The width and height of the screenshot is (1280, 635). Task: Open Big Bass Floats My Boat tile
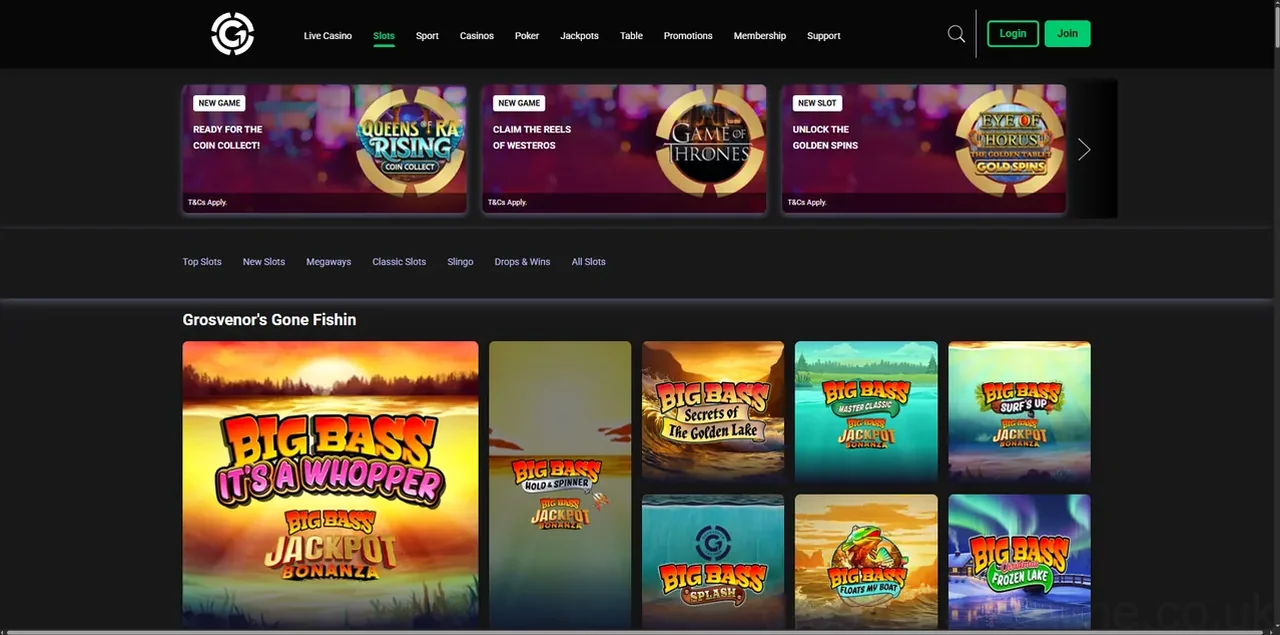[x=866, y=561]
